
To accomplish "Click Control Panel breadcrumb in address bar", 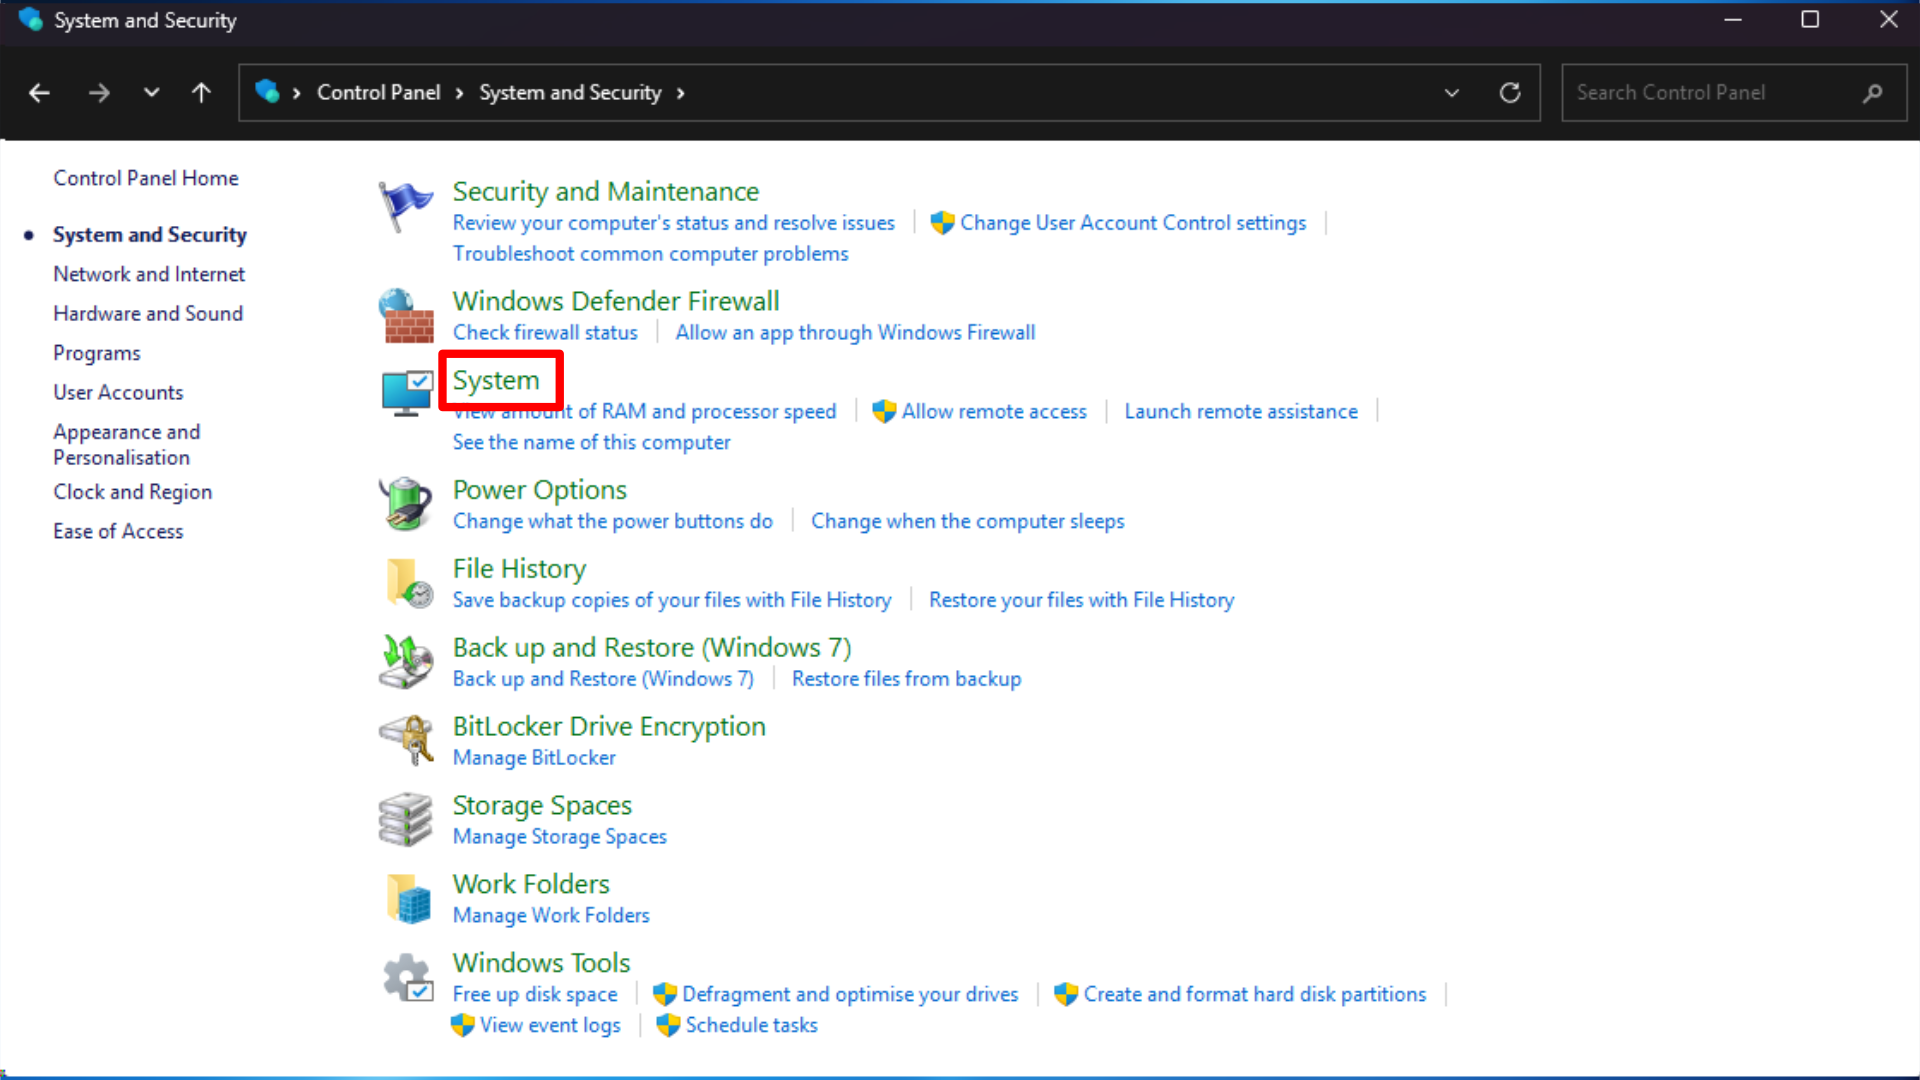I will click(x=379, y=93).
